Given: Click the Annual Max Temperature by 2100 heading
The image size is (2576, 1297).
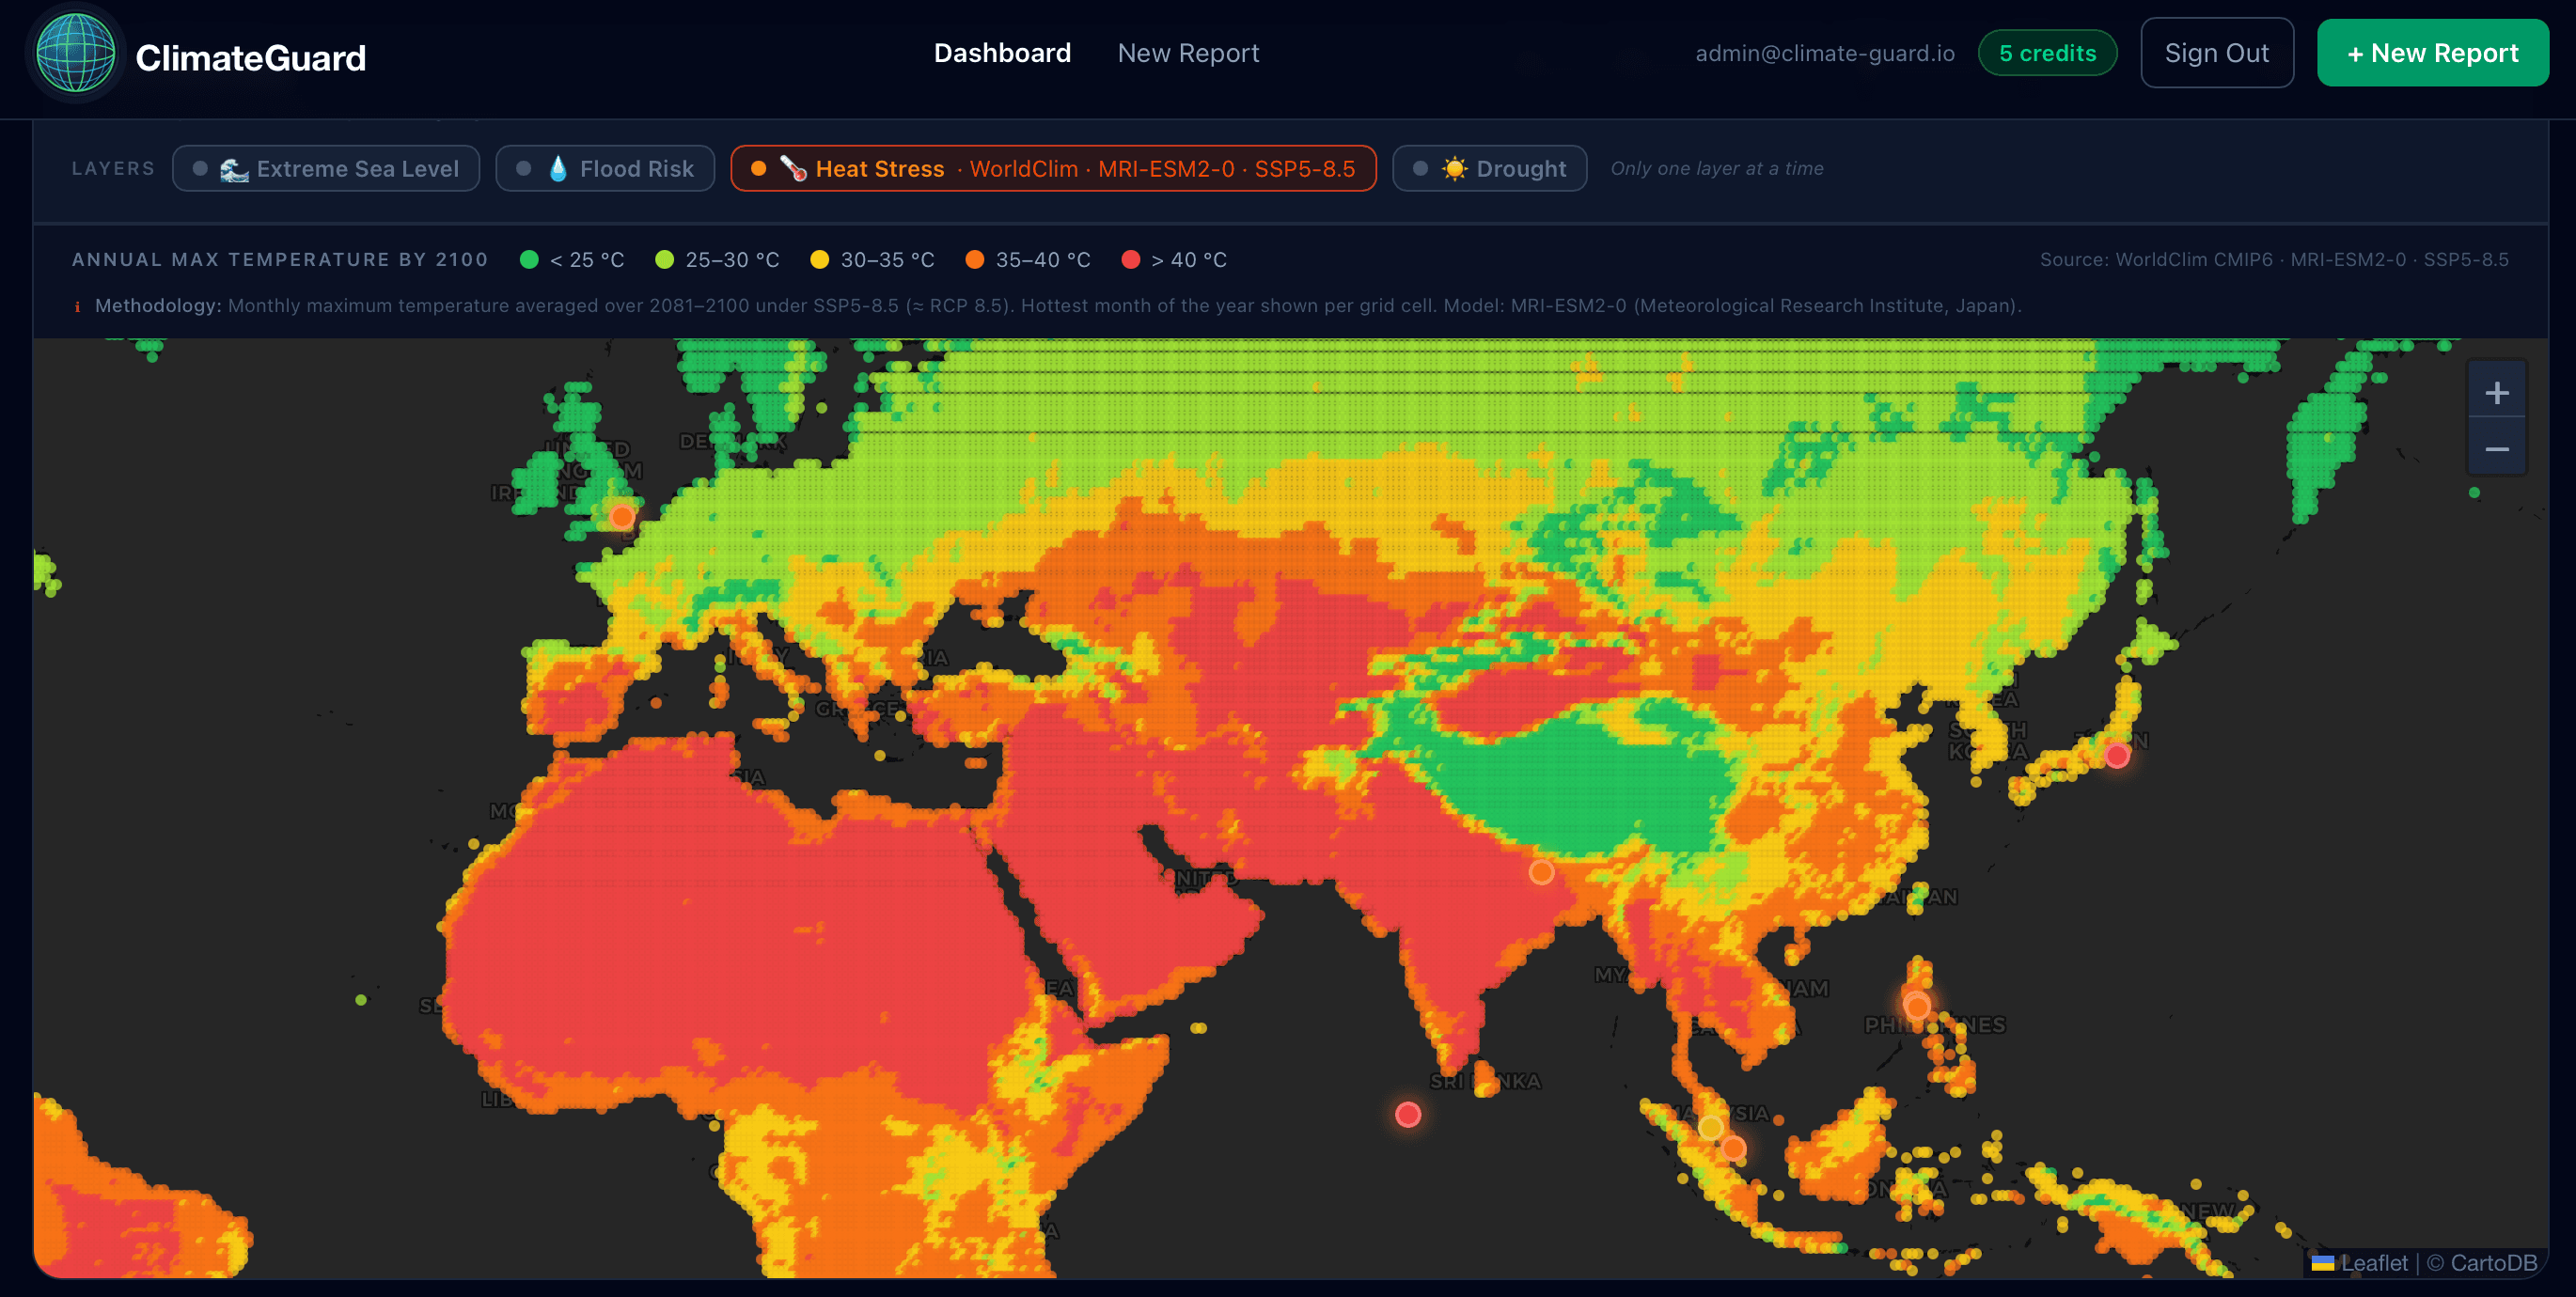Looking at the screenshot, I should [x=280, y=260].
